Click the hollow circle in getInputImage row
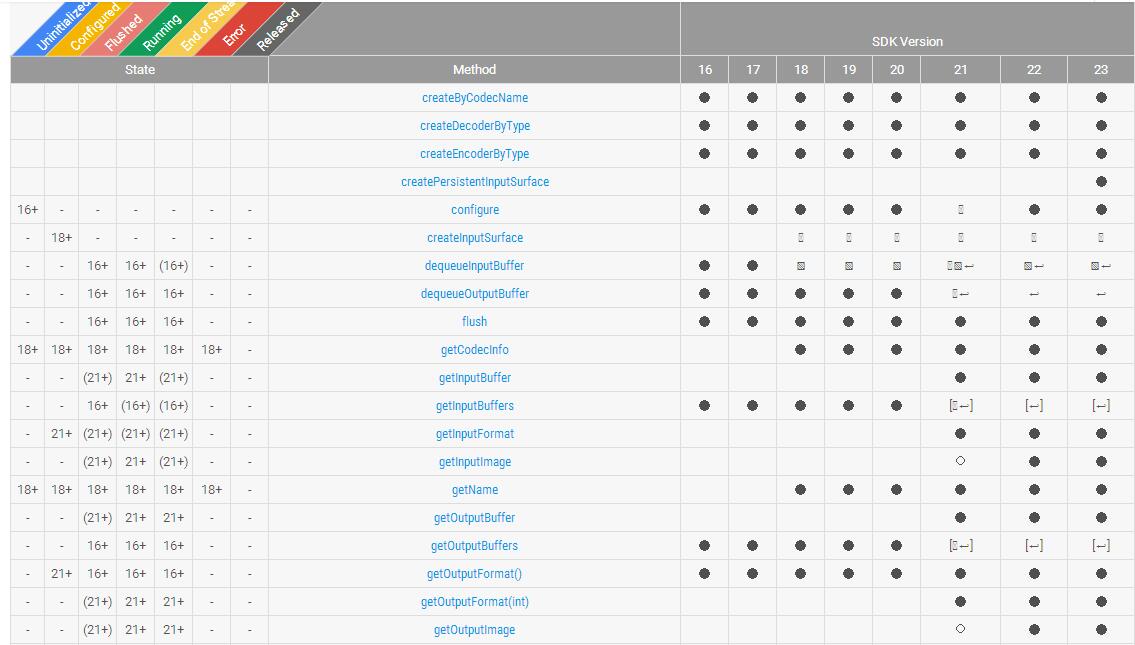The width and height of the screenshot is (1135, 645). tap(961, 461)
